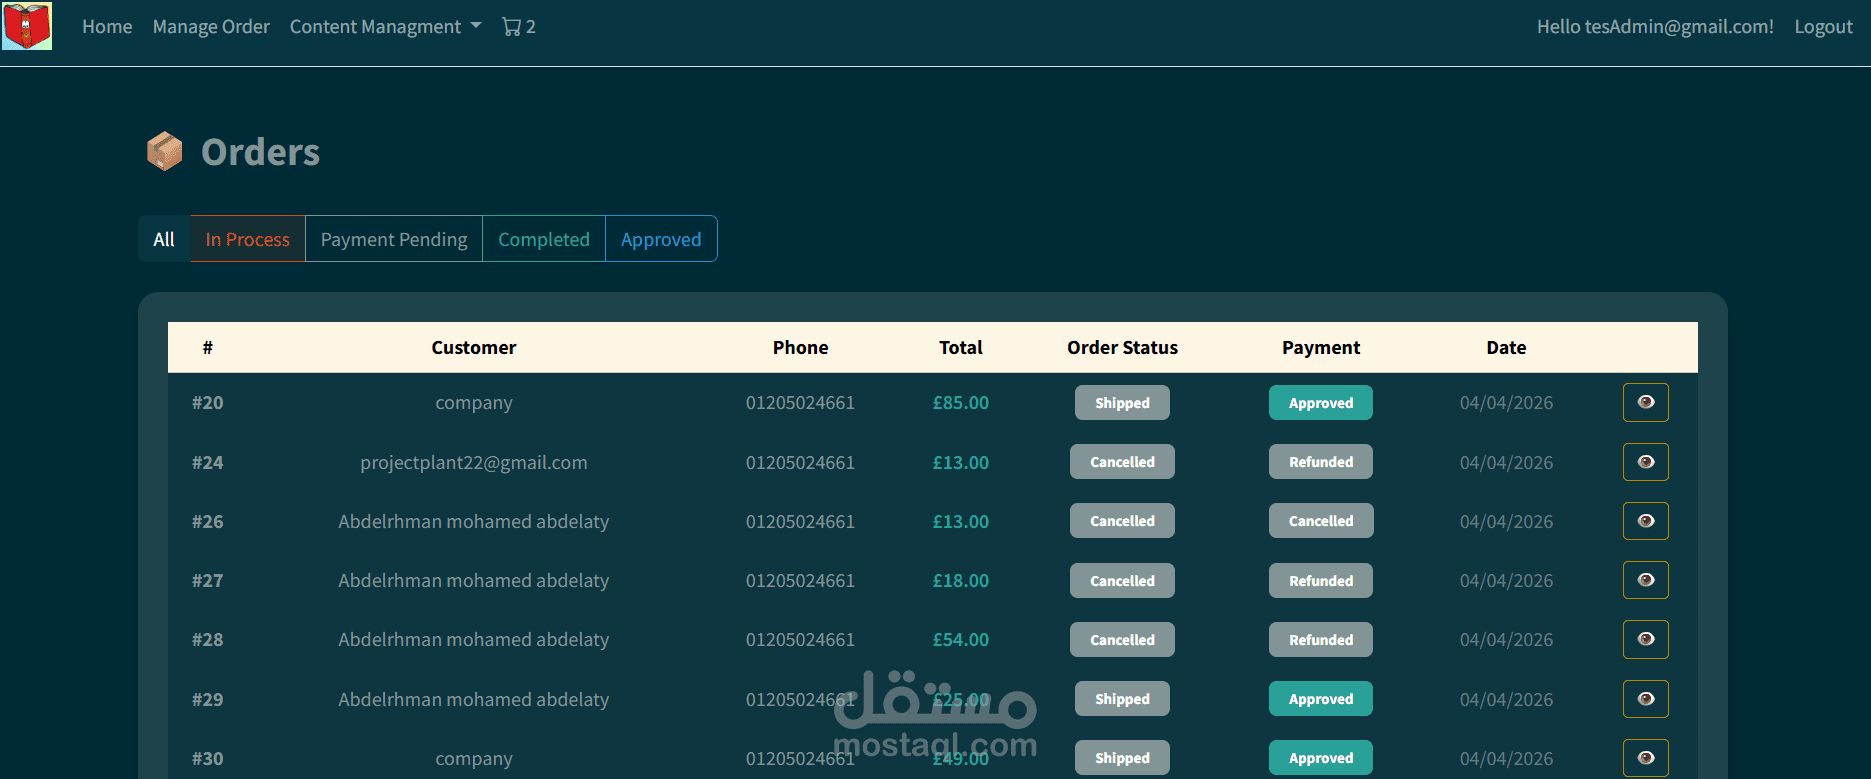The height and width of the screenshot is (779, 1871).
Task: Click customer company in order #20 row
Action: point(474,403)
